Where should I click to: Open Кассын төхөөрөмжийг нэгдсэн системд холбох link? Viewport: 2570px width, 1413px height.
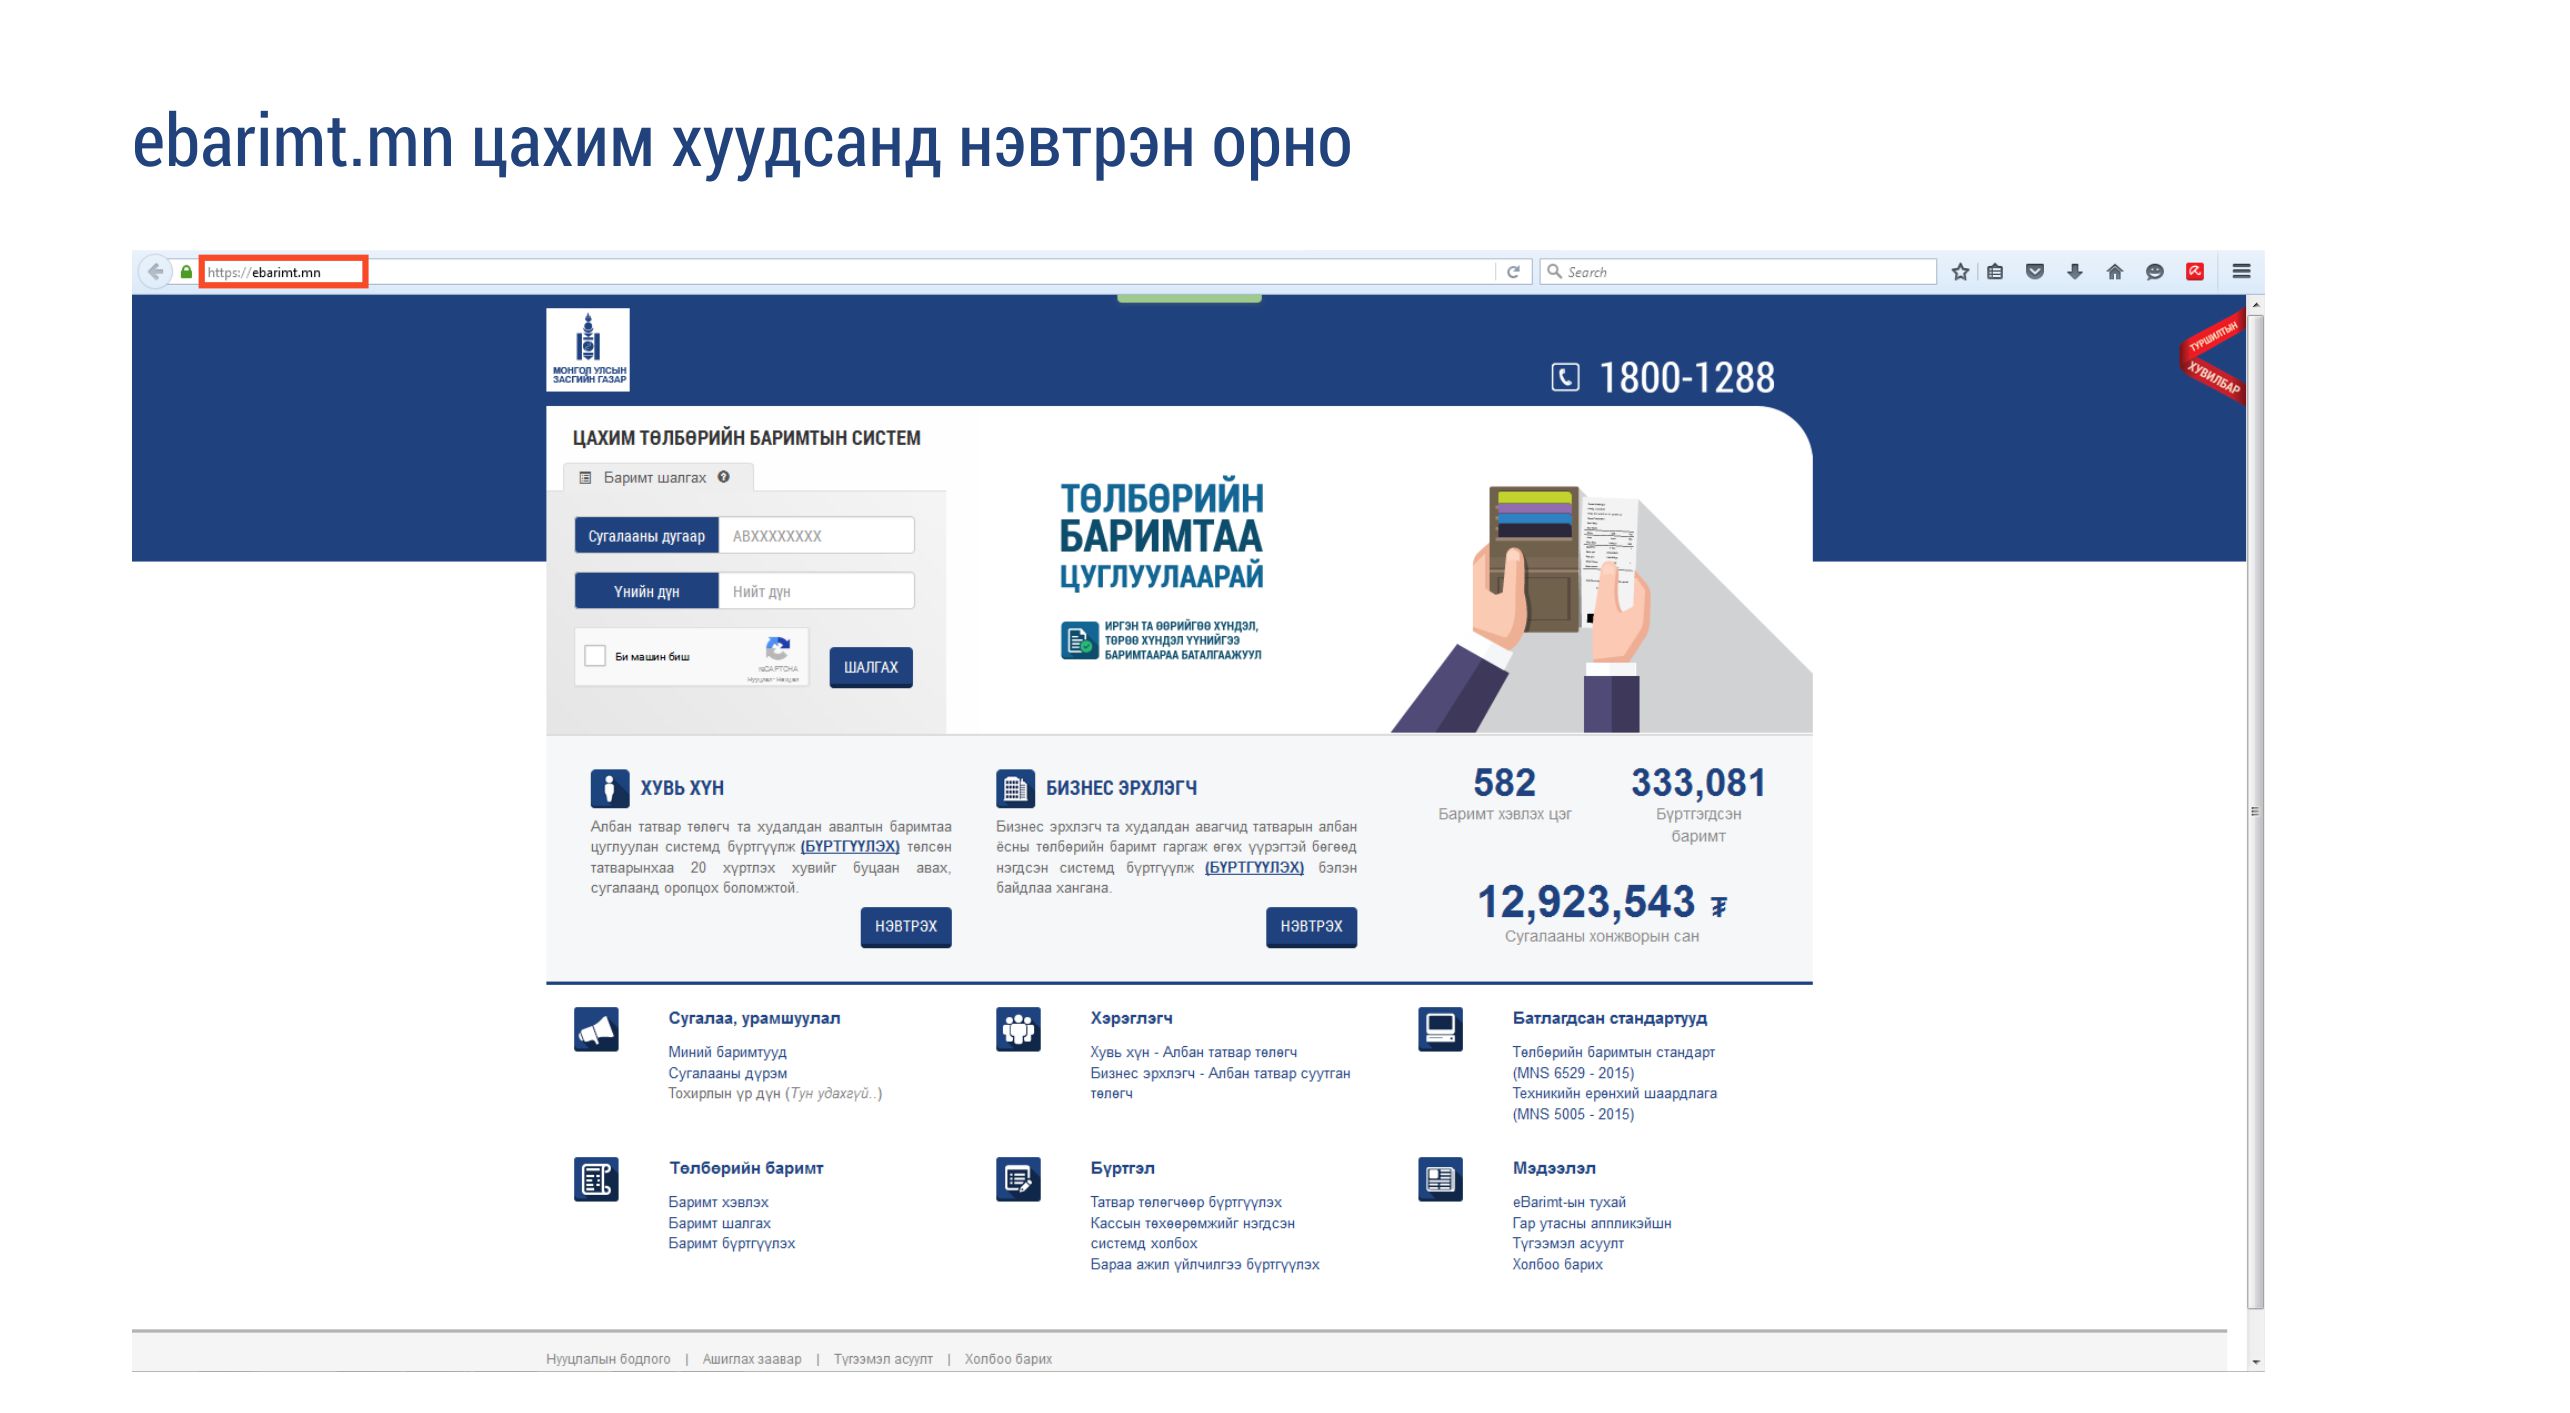coord(1192,1233)
